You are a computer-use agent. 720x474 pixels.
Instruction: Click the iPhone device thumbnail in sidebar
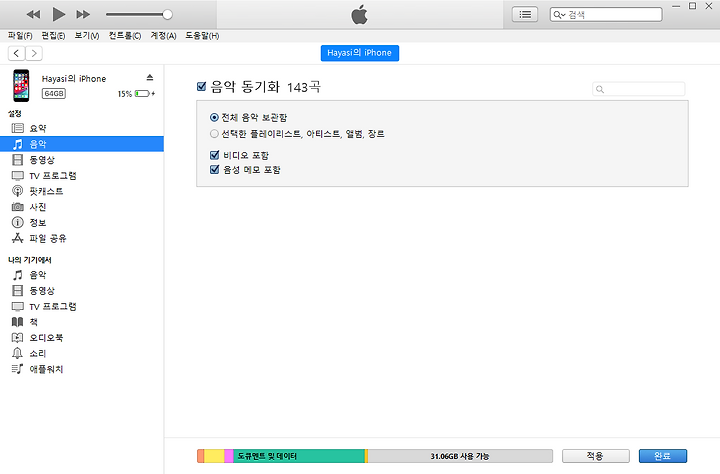21,85
